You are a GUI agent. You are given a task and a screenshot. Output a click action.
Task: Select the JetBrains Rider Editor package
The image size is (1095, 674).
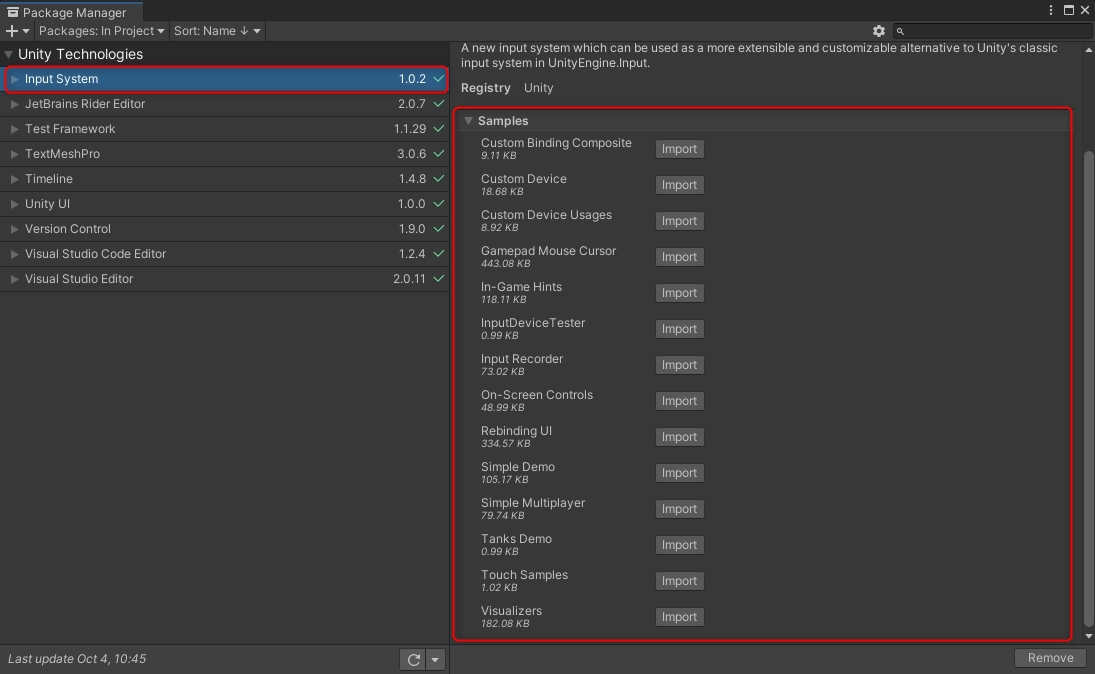tap(225, 104)
